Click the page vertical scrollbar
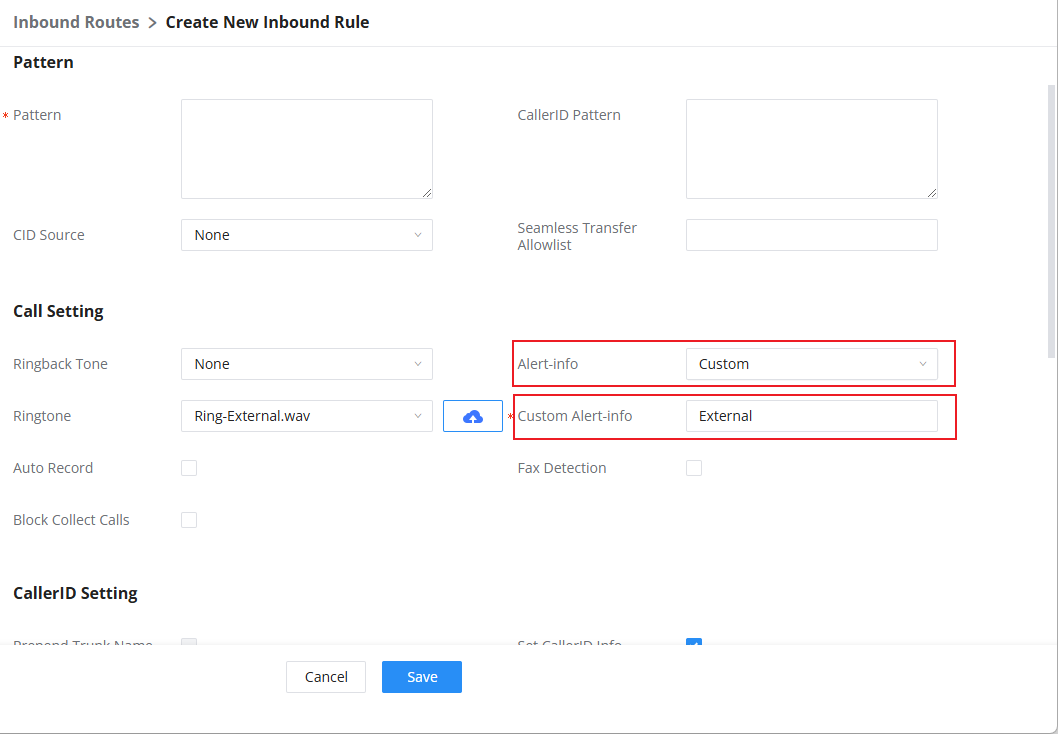 pyautogui.click(x=1052, y=223)
